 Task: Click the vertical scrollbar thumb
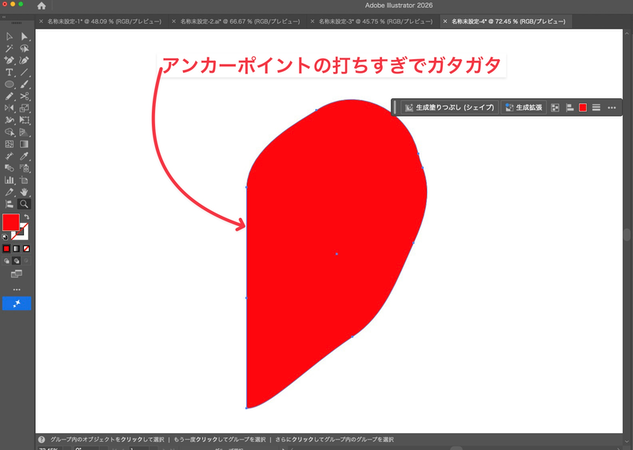(627, 234)
